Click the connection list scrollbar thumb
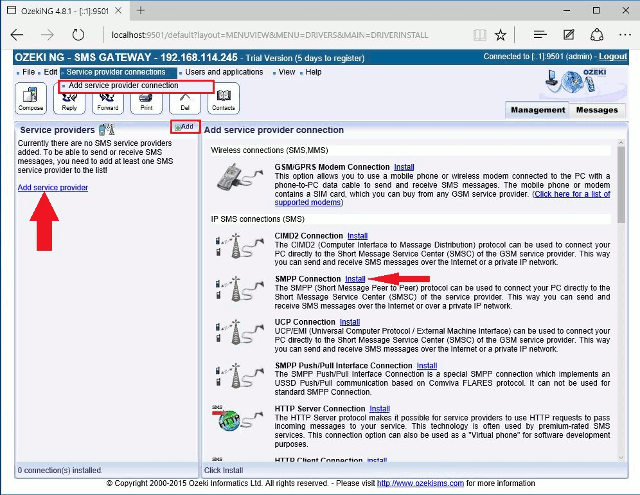This screenshot has width=640, height=495. [621, 184]
